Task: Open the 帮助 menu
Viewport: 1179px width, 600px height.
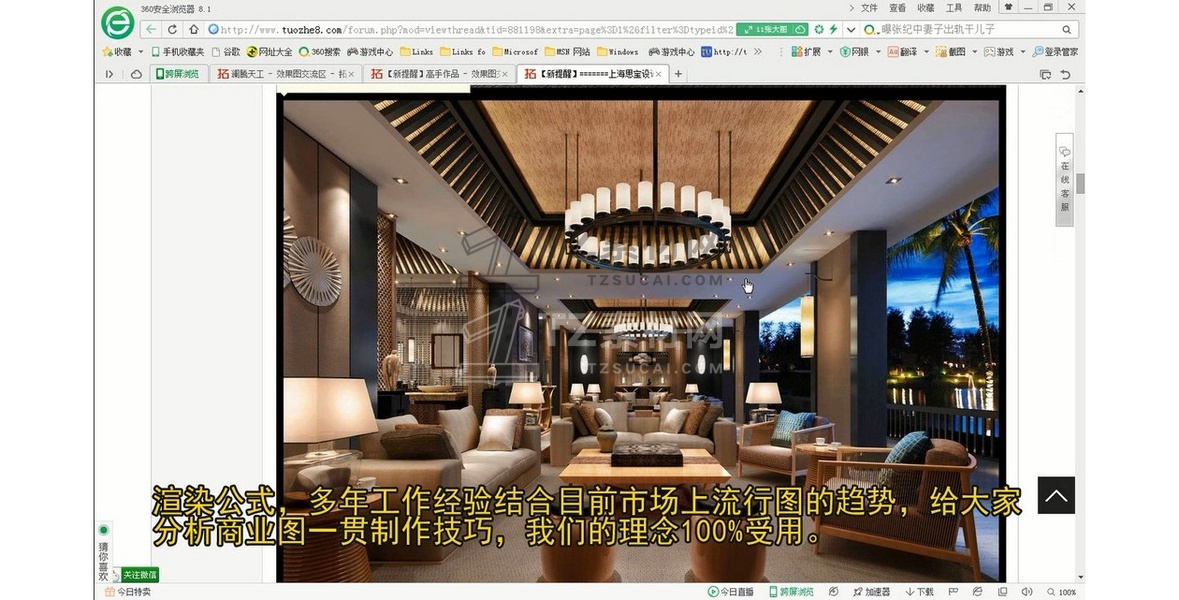Action: click(x=982, y=8)
